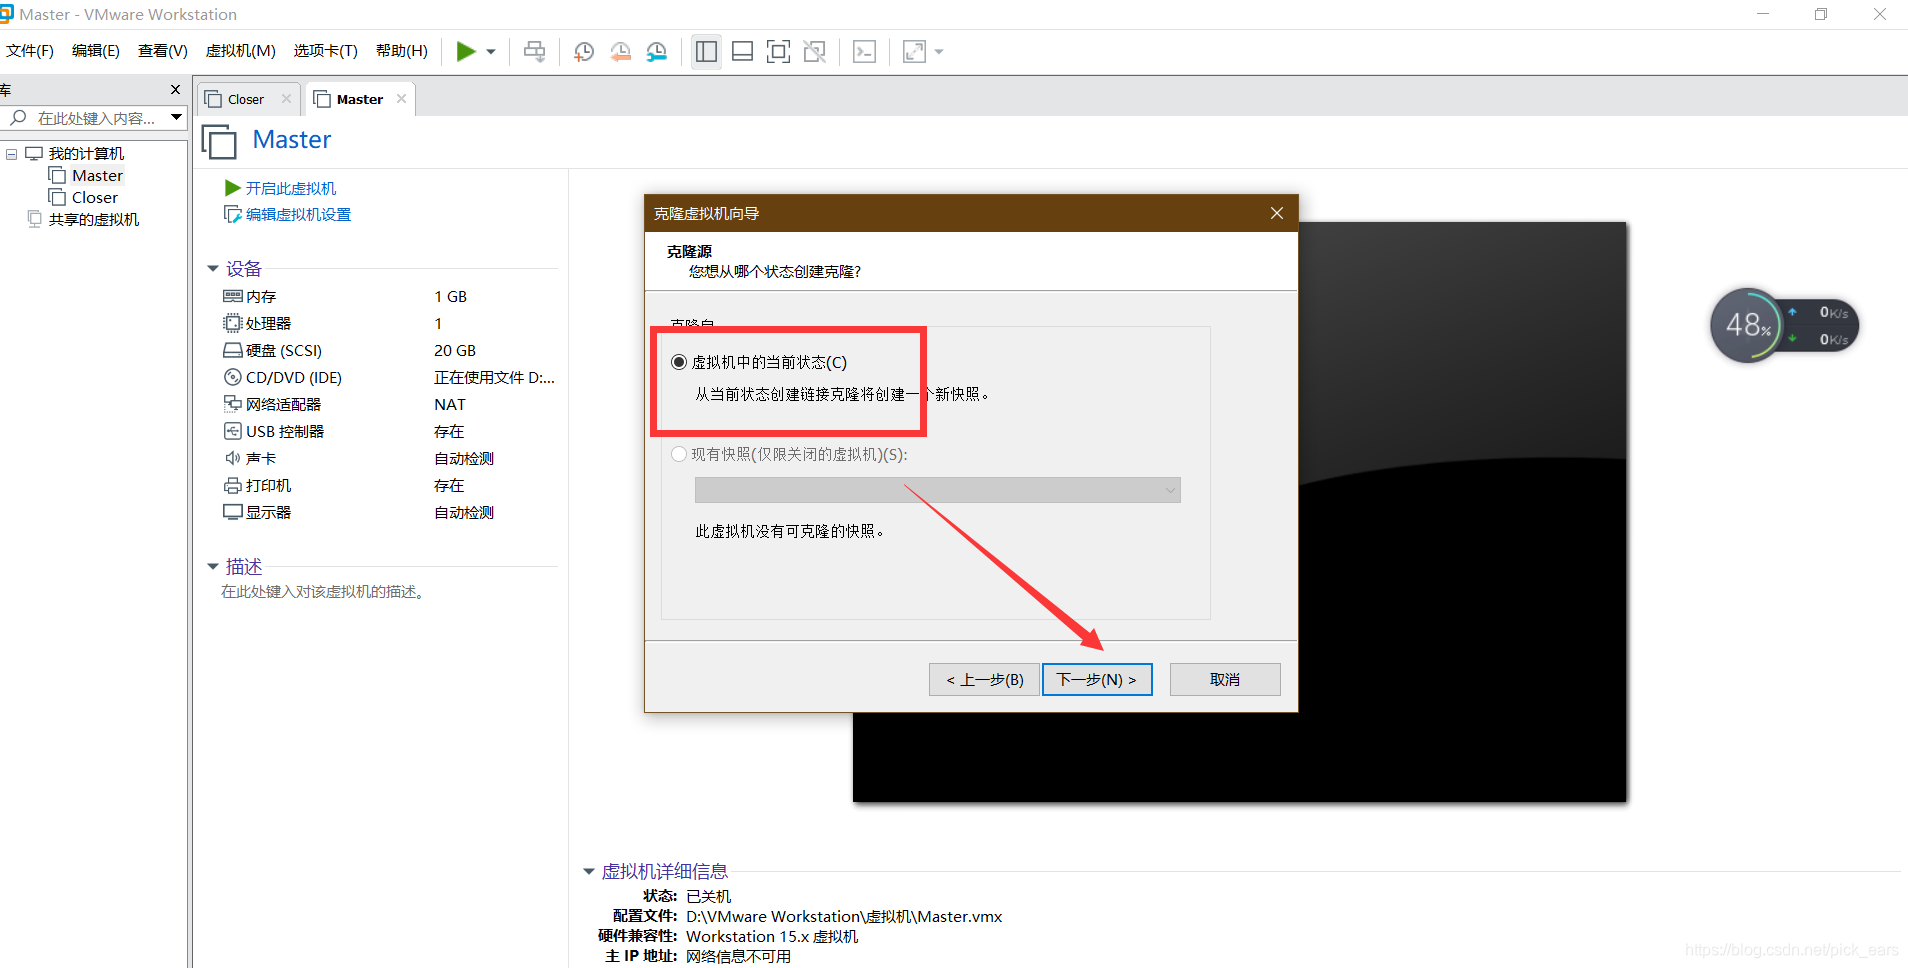Click the full screen mode icon

pyautogui.click(x=778, y=52)
